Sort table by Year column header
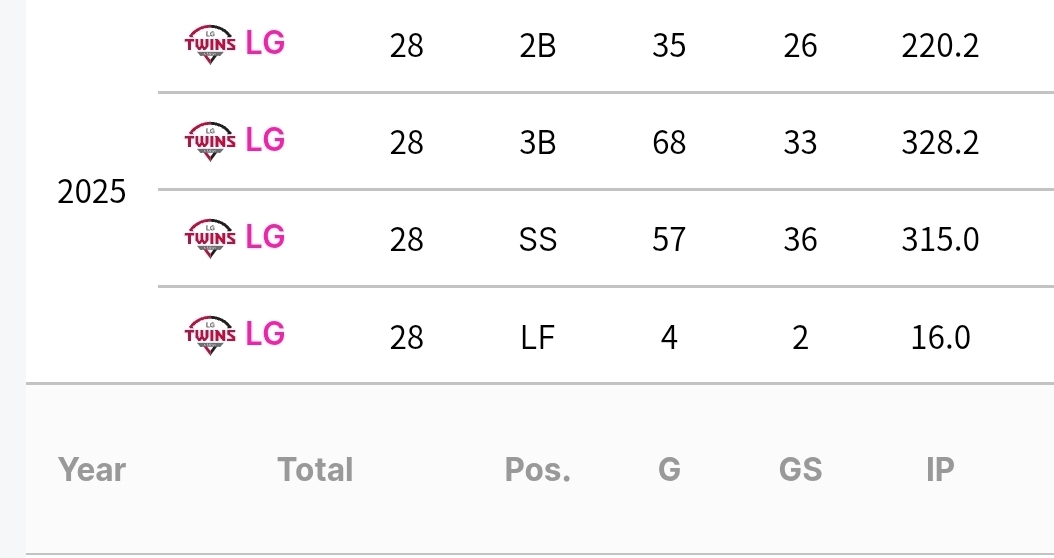The width and height of the screenshot is (1054, 558). (91, 469)
